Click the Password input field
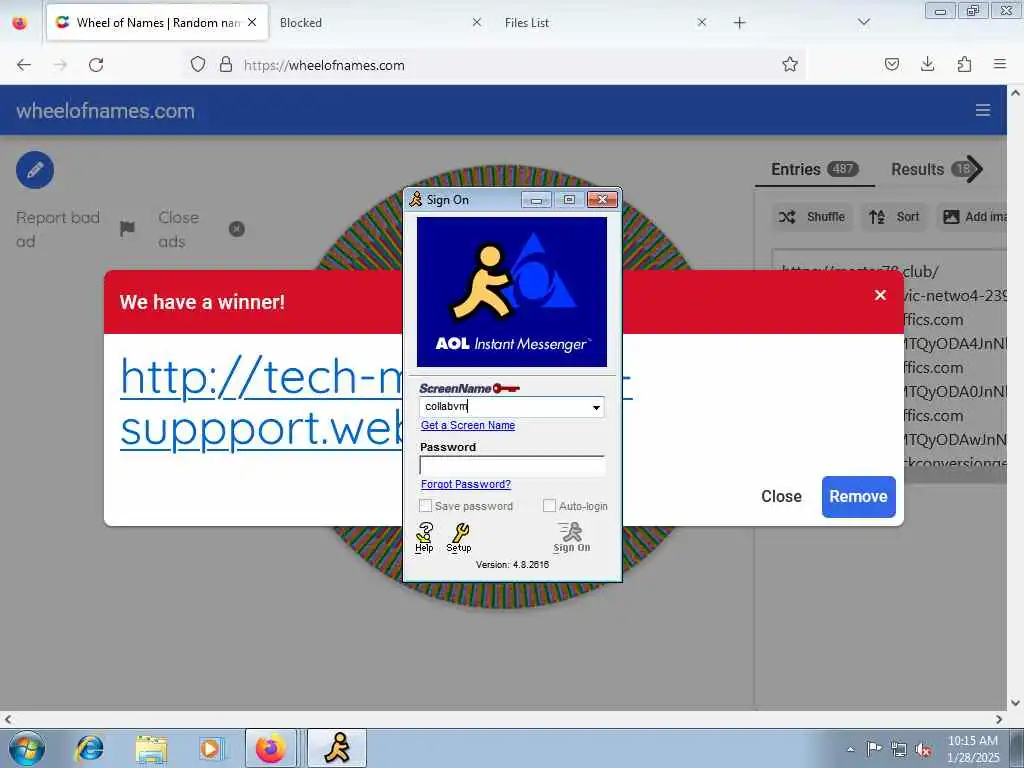The width and height of the screenshot is (1024, 768). [512, 466]
